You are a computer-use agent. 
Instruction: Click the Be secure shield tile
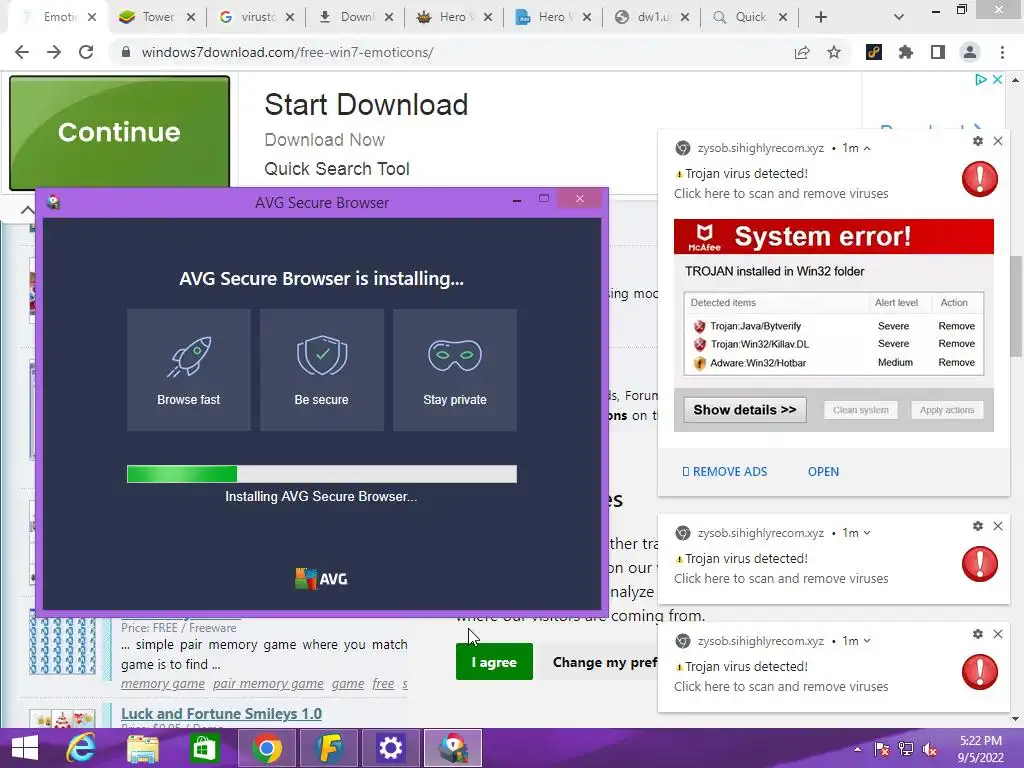pyautogui.click(x=321, y=370)
